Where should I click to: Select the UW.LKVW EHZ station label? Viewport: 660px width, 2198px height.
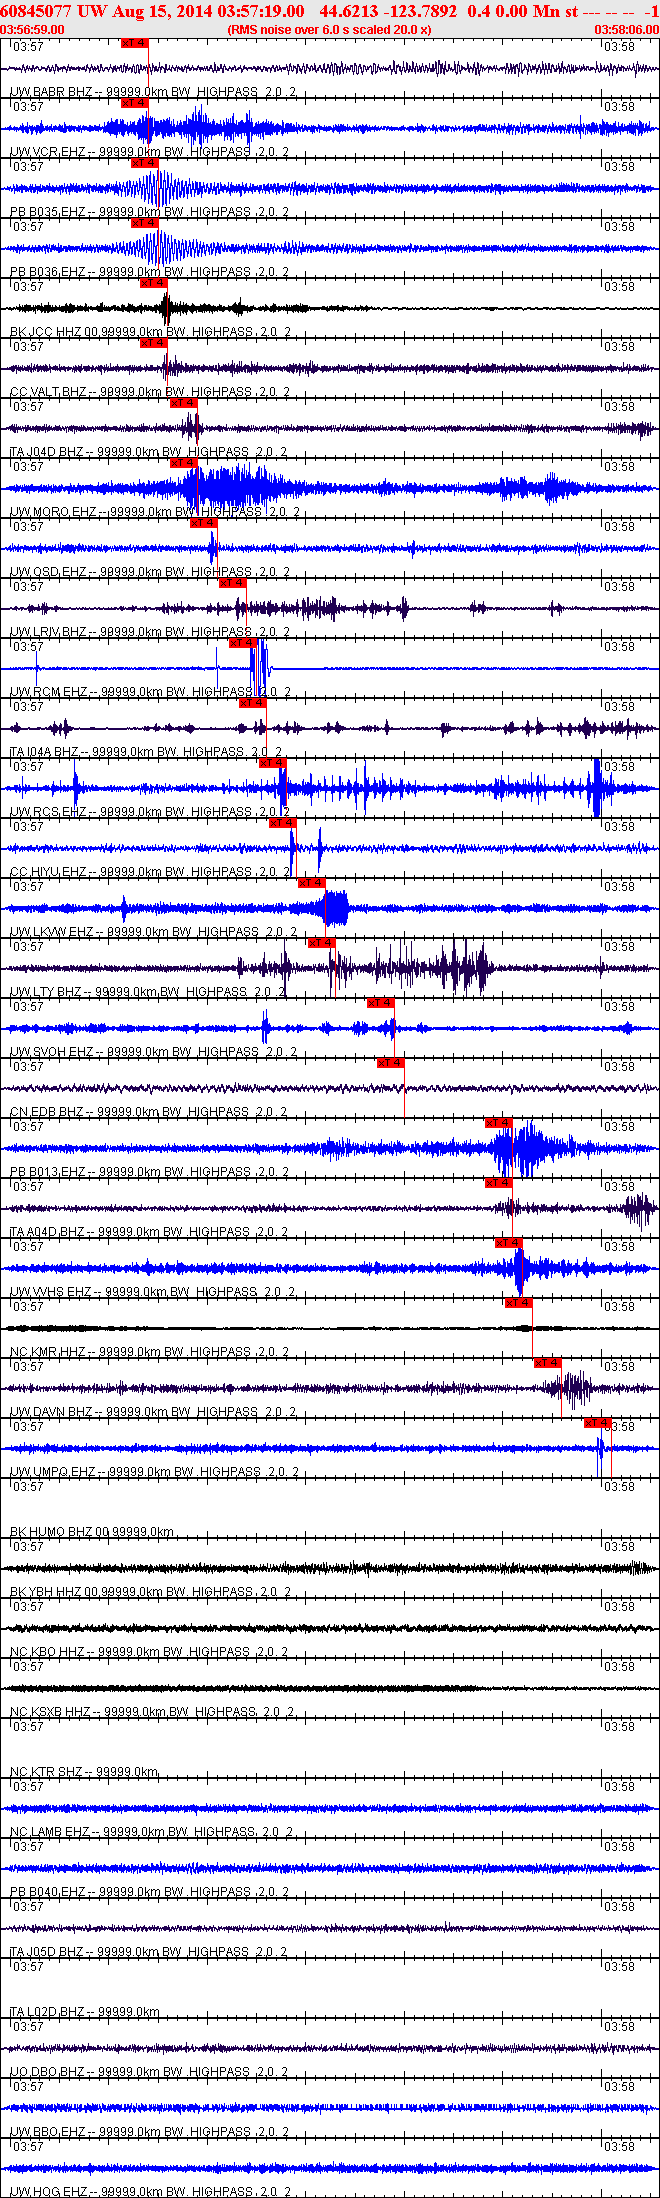click(x=153, y=932)
